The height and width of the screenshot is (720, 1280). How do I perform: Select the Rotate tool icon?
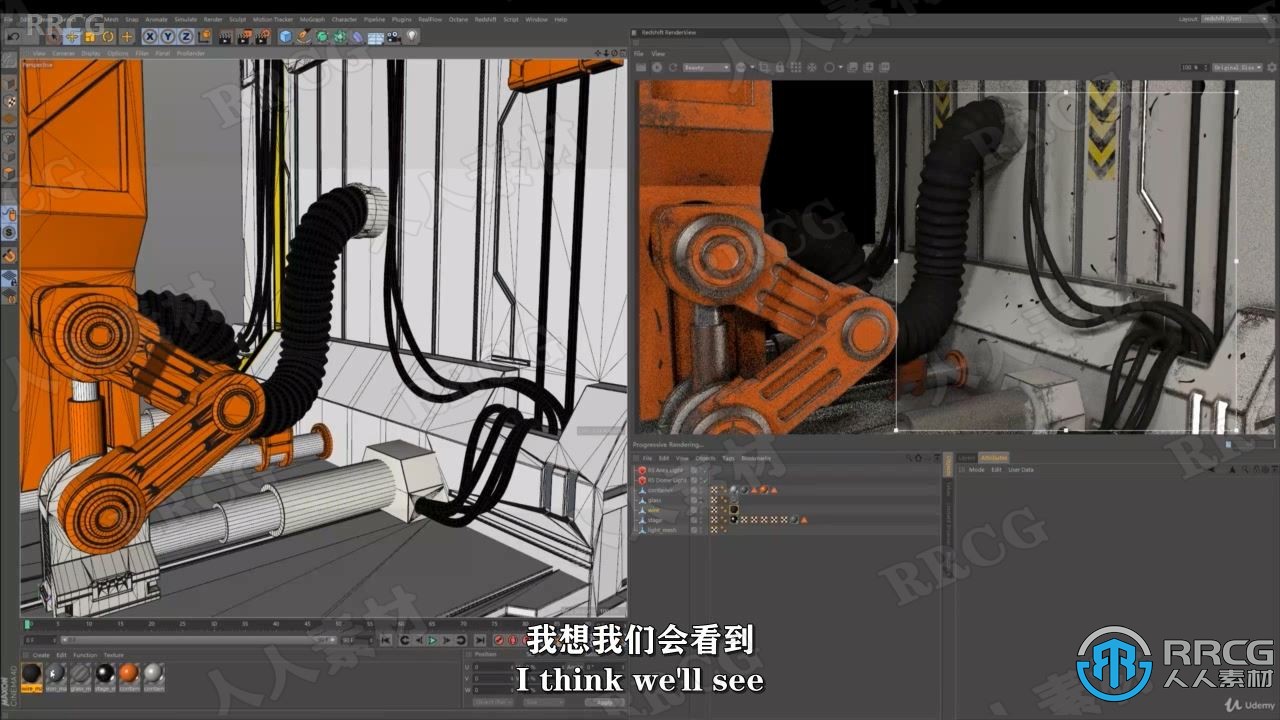(108, 36)
